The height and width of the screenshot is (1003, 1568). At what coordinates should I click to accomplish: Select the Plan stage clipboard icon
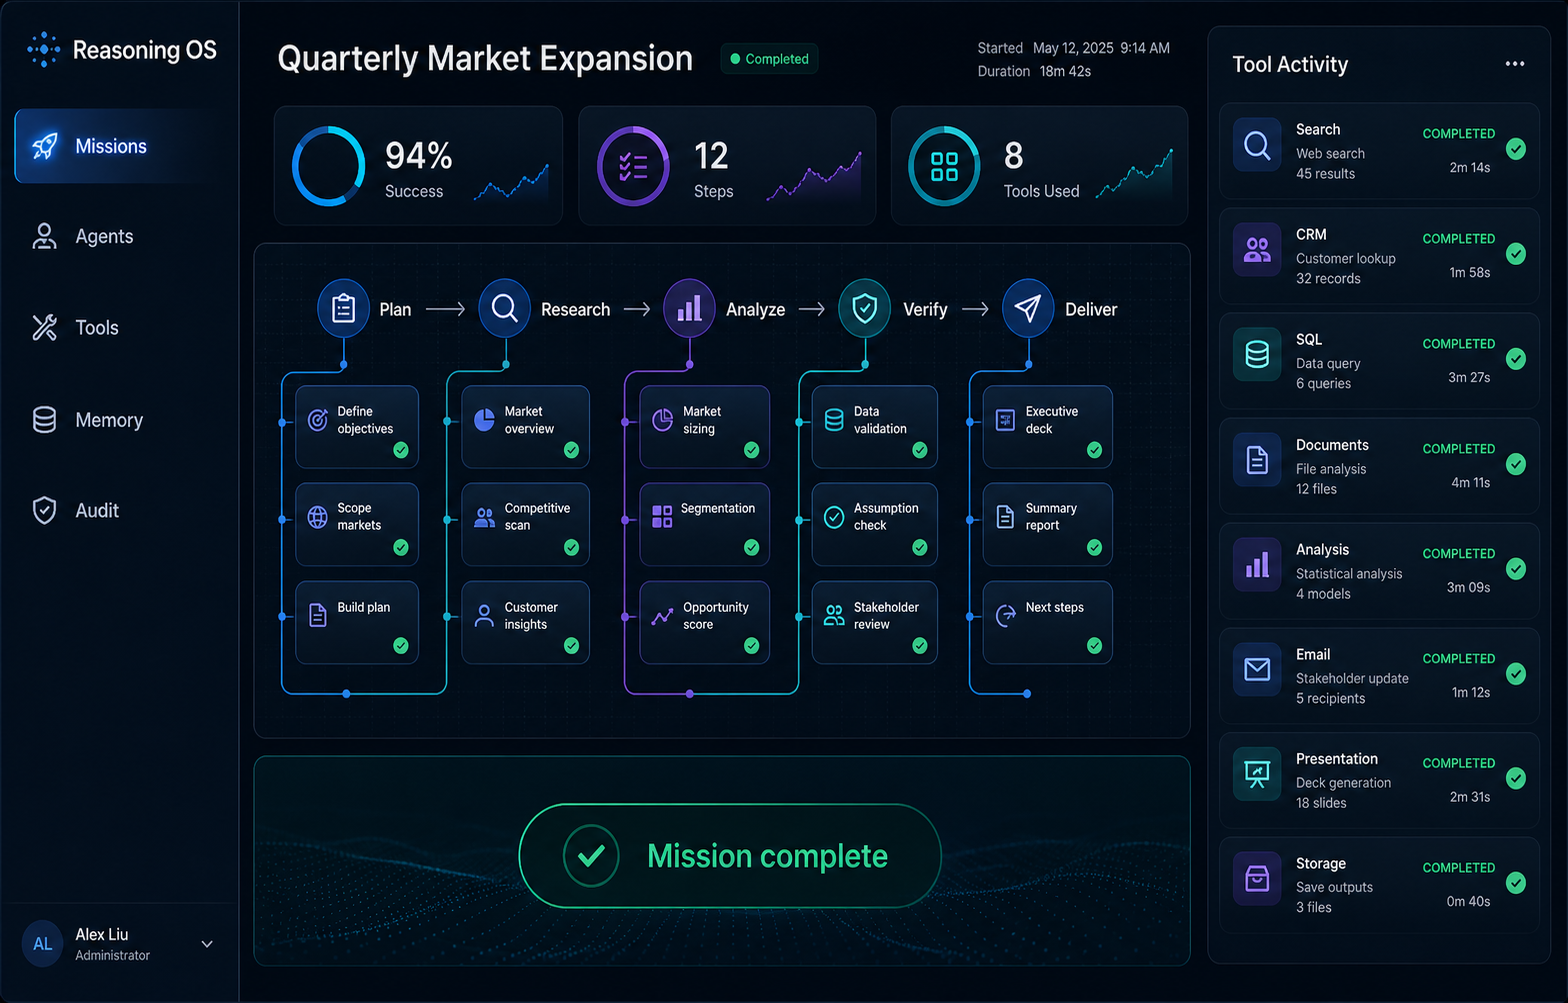coord(343,308)
